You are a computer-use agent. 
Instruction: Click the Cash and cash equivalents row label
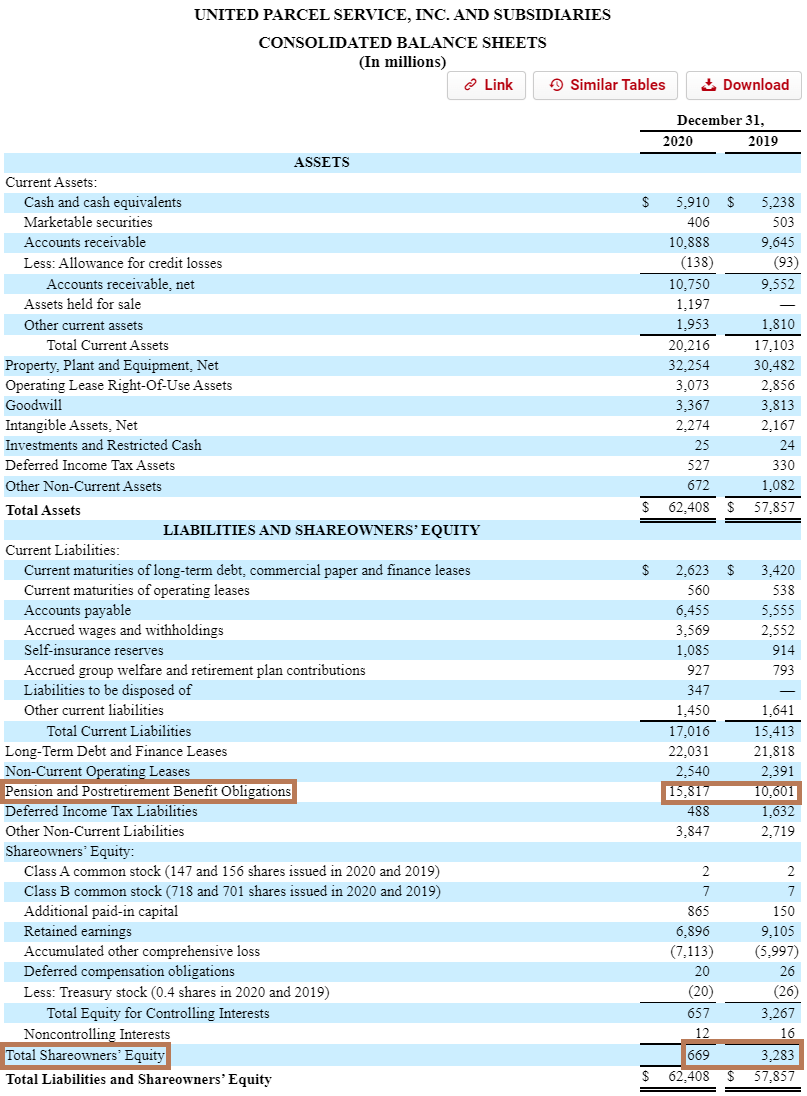[x=103, y=202]
